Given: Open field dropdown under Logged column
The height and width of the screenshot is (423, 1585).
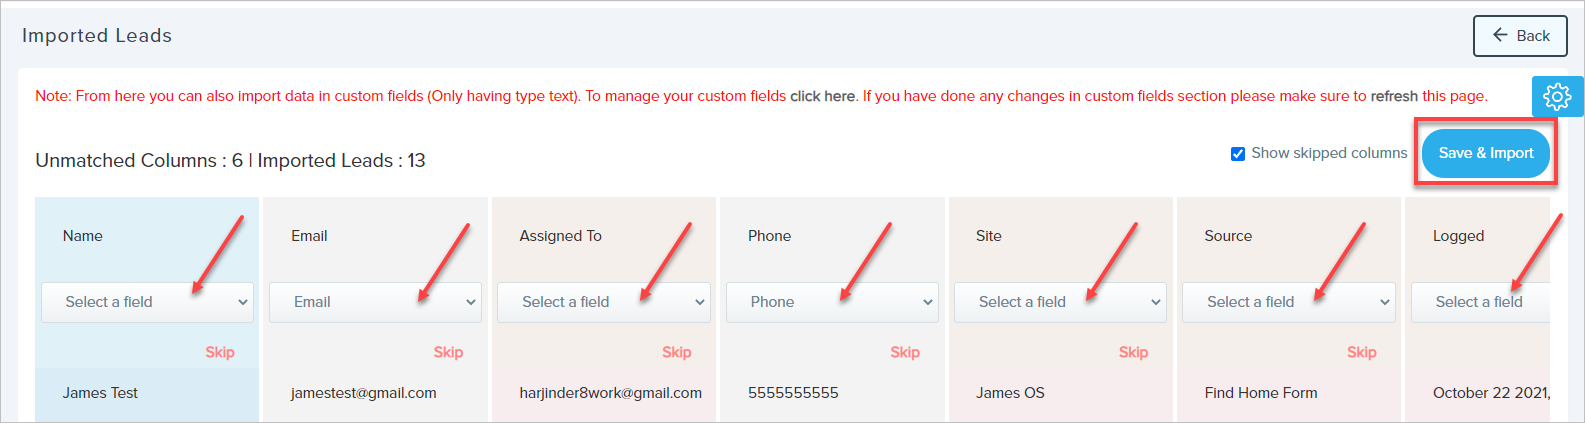Looking at the screenshot, I should [x=1480, y=302].
